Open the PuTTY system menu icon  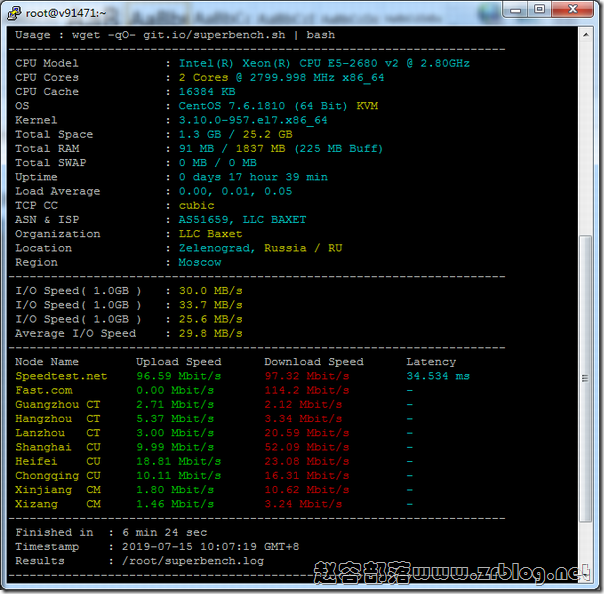[x=14, y=13]
